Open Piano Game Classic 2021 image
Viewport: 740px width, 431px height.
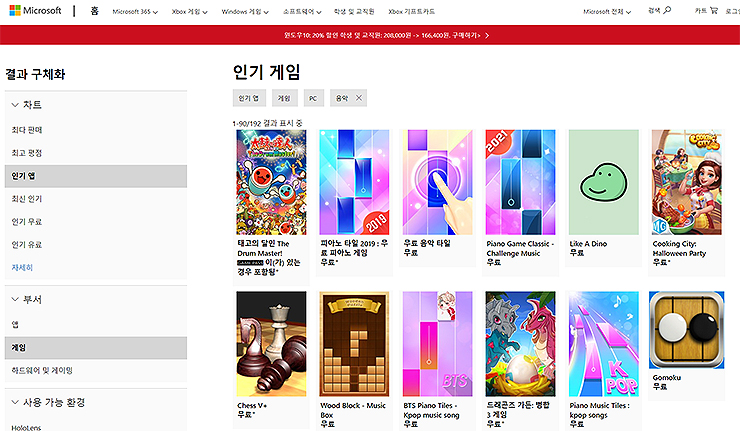point(520,182)
